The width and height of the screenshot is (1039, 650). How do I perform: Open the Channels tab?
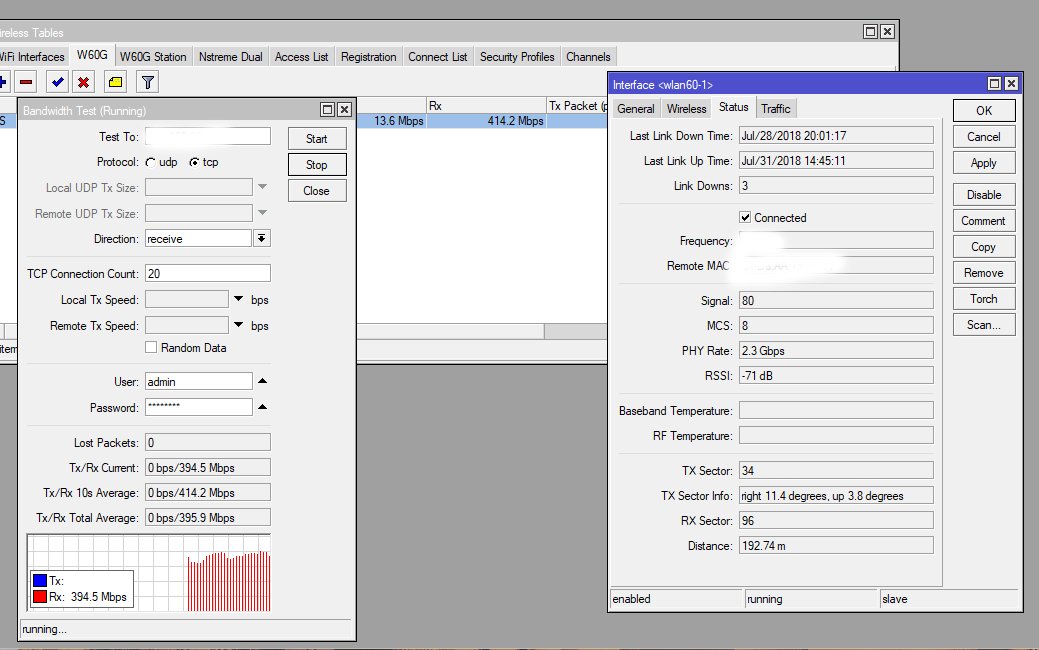pos(588,57)
